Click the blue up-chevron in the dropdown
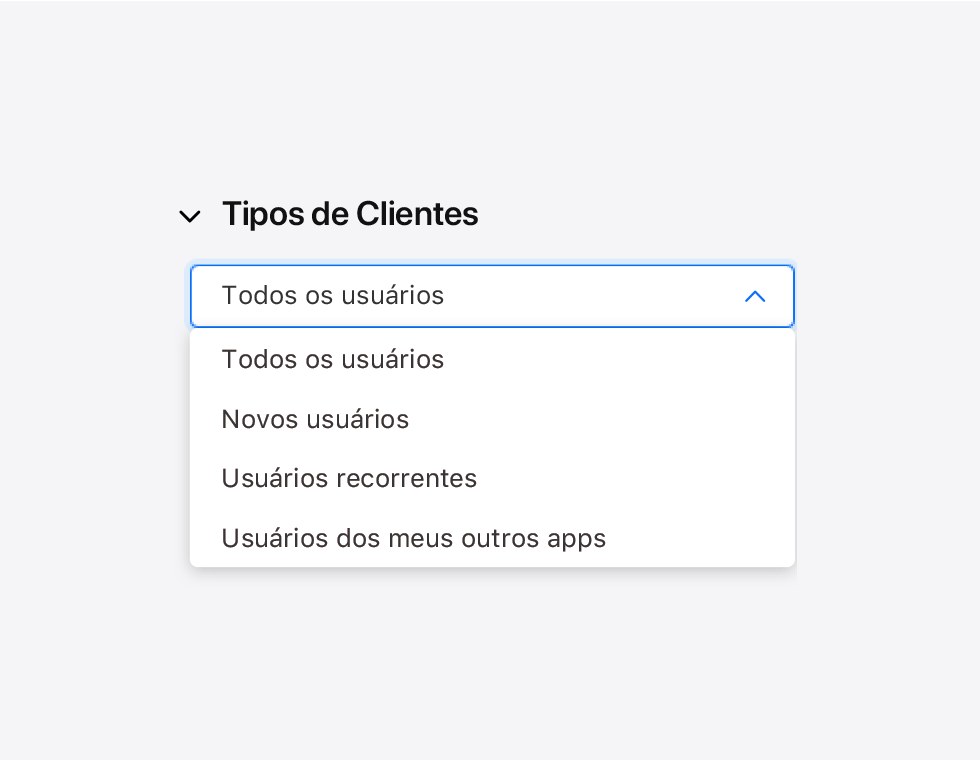The width and height of the screenshot is (980, 760). pos(755,296)
